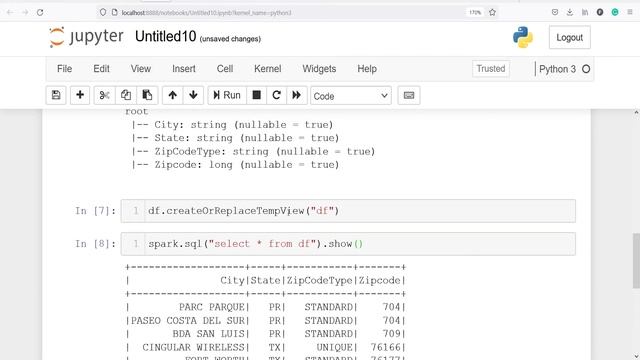The height and width of the screenshot is (360, 640).
Task: Click the CINGULAR WIRELESS row
Action: pyautogui.click(x=265, y=347)
